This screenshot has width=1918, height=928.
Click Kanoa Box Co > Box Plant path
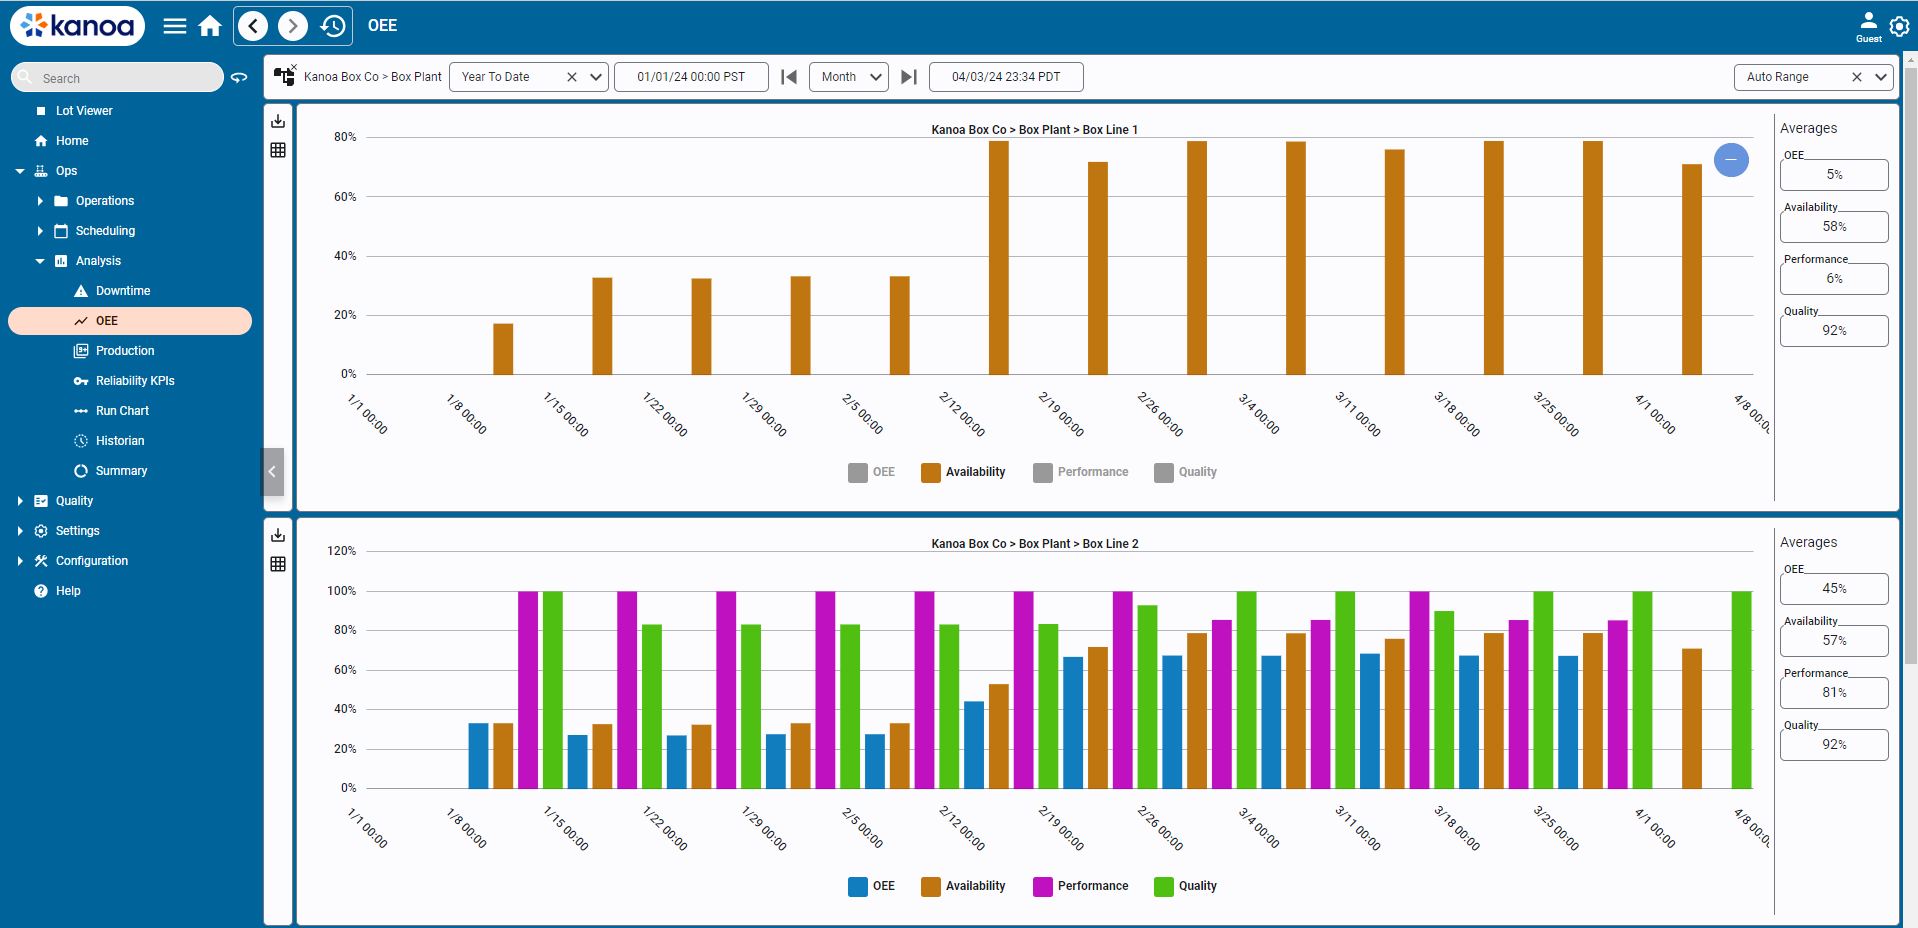372,77
